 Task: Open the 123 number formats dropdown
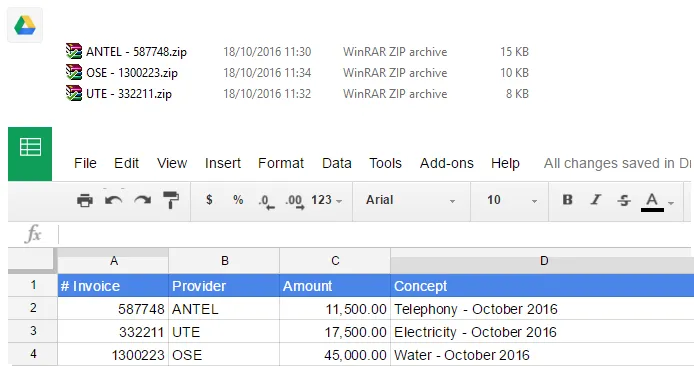(327, 200)
